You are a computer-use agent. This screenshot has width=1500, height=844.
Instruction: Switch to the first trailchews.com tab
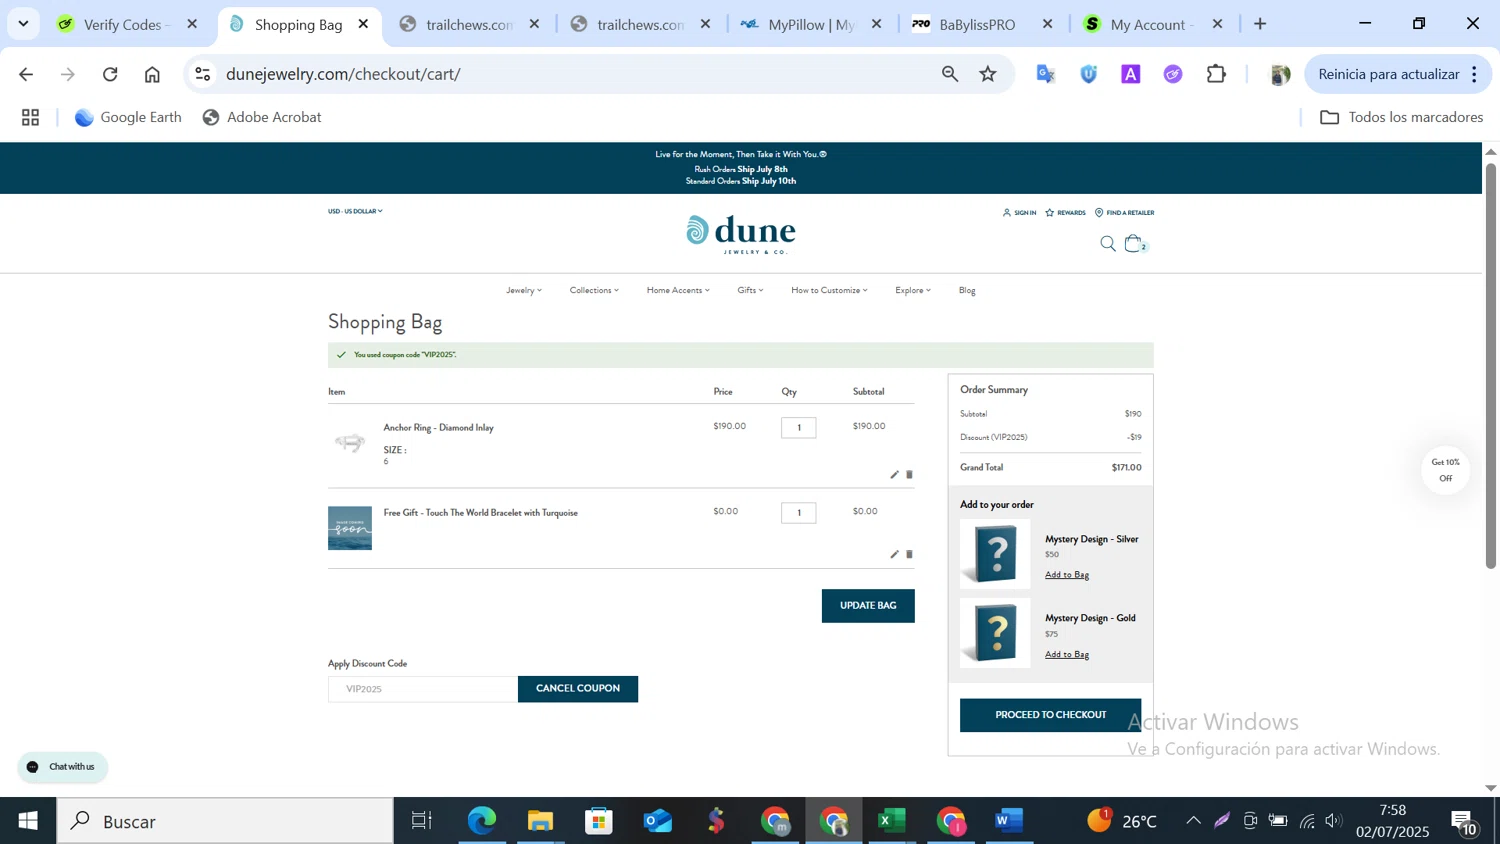469,24
